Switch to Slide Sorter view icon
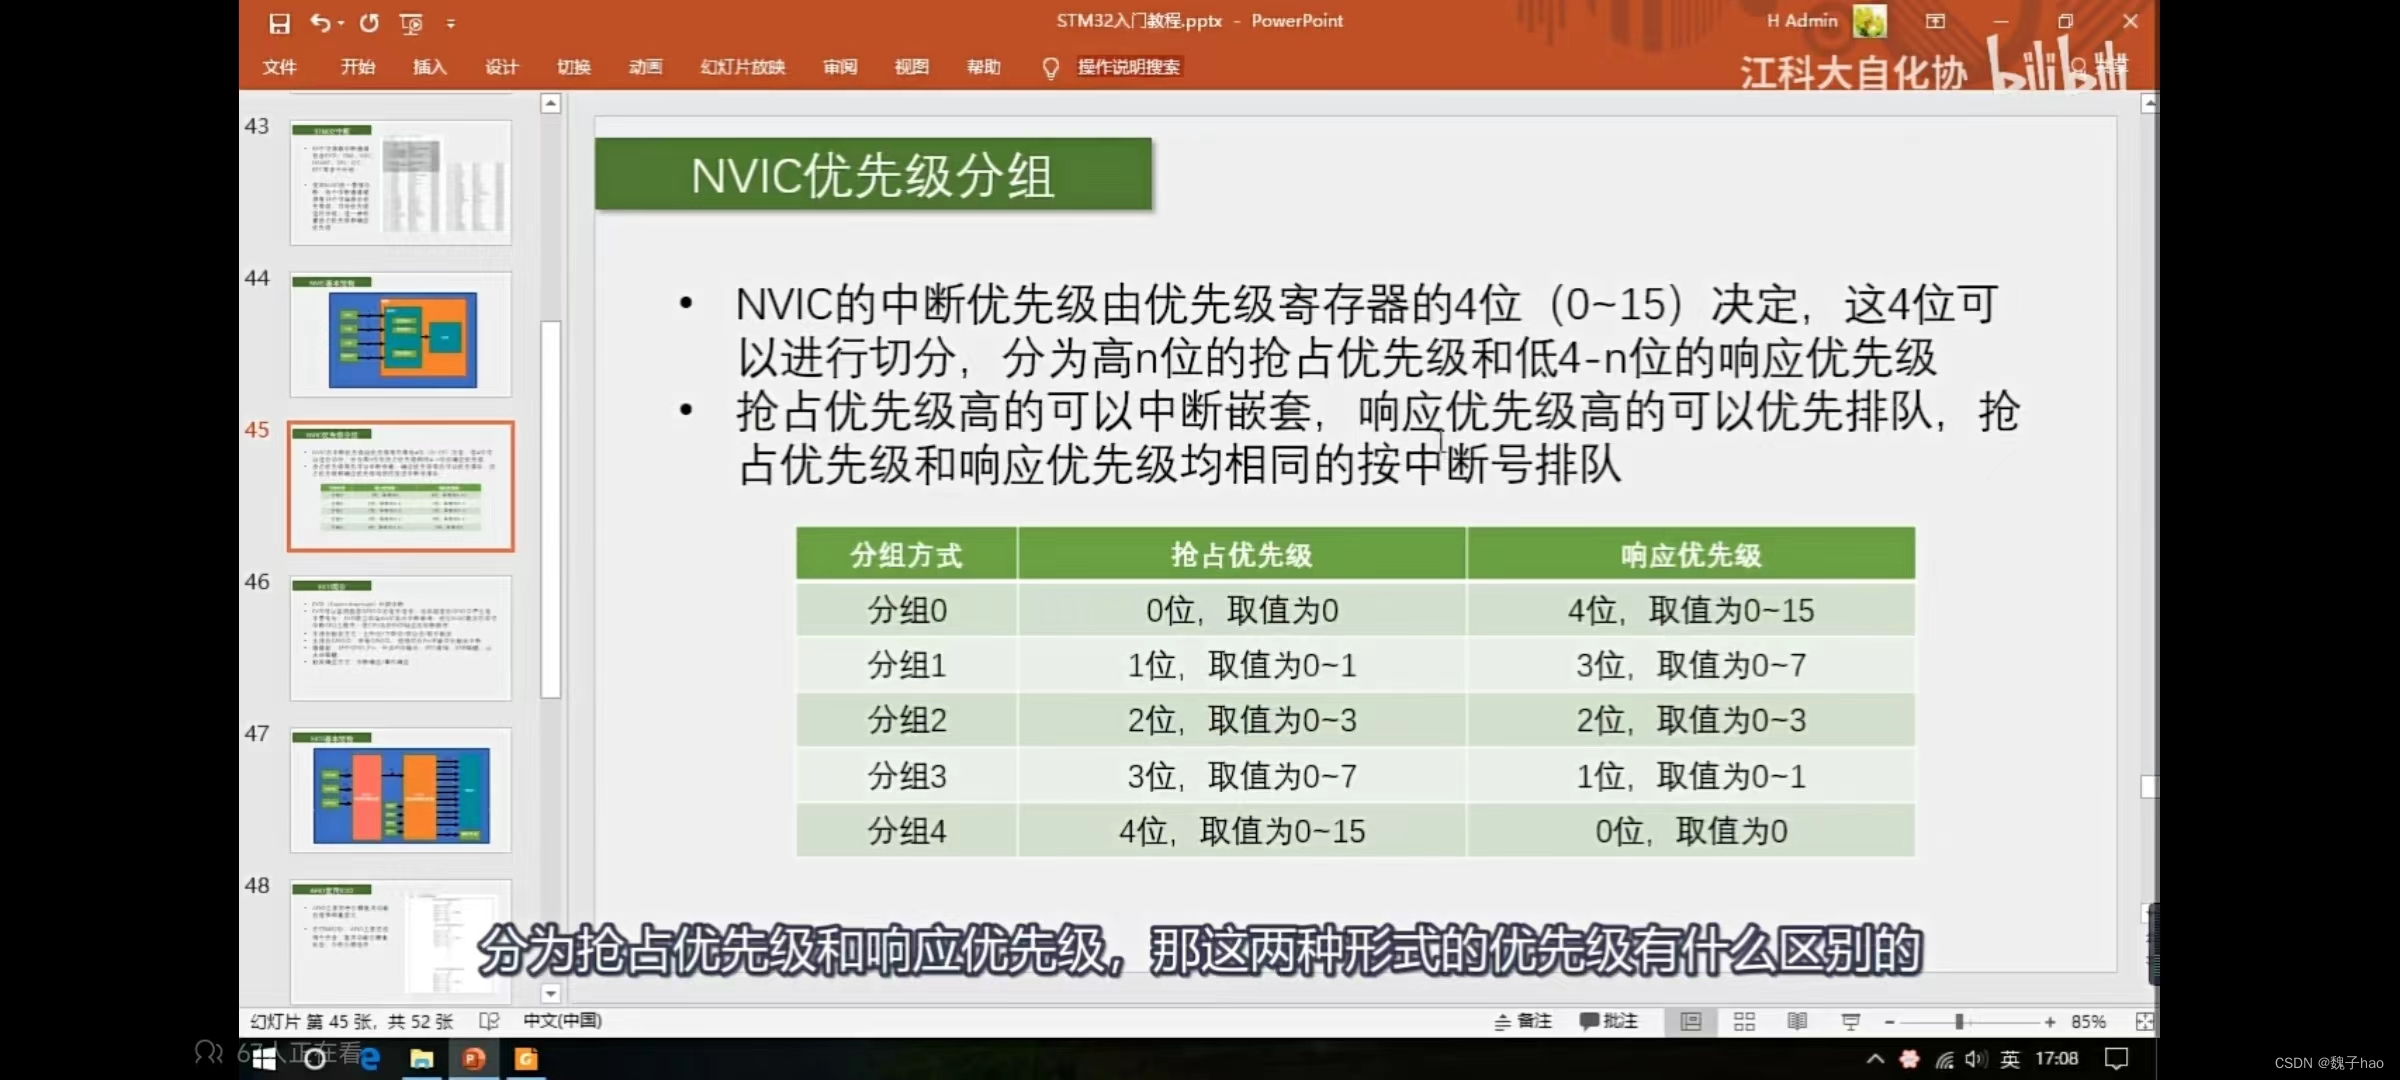 [x=1744, y=1021]
